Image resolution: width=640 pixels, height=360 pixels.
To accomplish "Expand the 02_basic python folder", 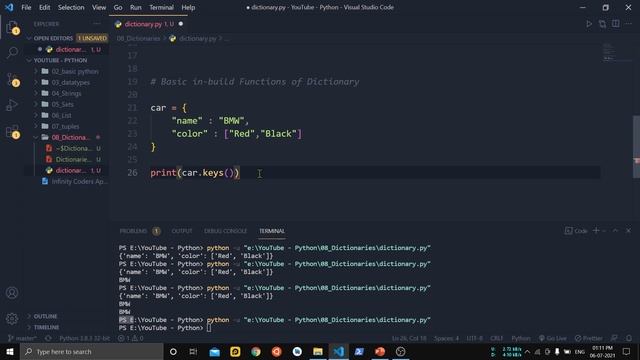I will pos(75,71).
